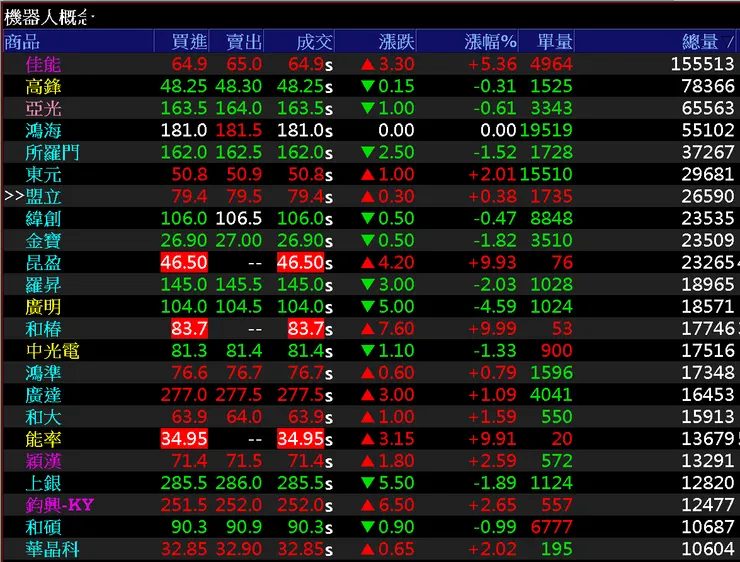Click 所羅門's change value 2.50
Screen dimensions: 740x562
pos(387,152)
